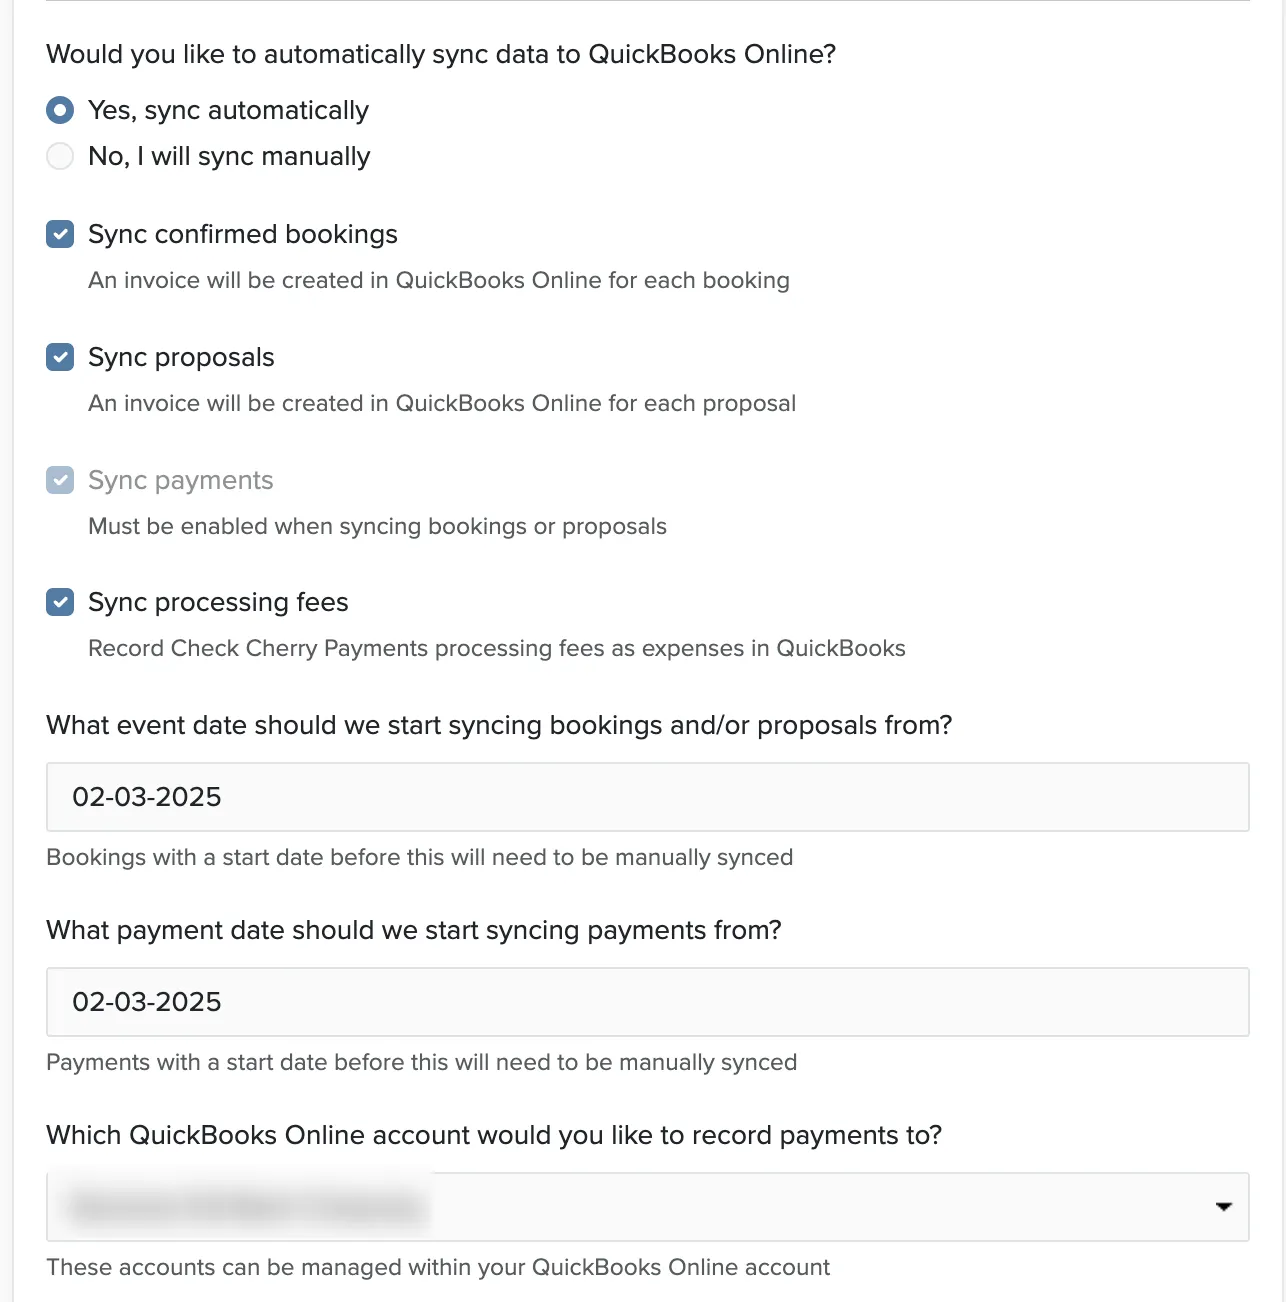1286x1302 pixels.
Task: Click the 'No, I will sync manually' label
Action: pos(229,156)
